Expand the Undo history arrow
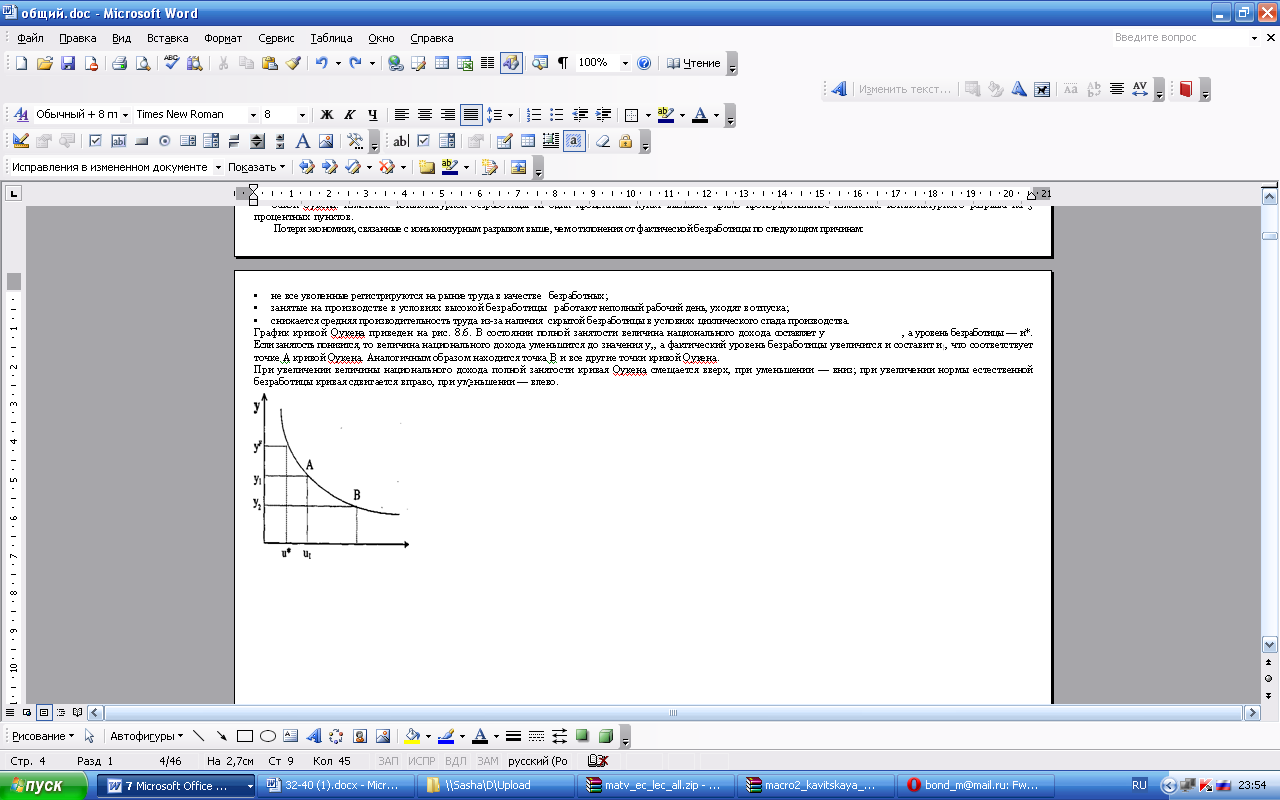The height and width of the screenshot is (800, 1280). point(336,63)
